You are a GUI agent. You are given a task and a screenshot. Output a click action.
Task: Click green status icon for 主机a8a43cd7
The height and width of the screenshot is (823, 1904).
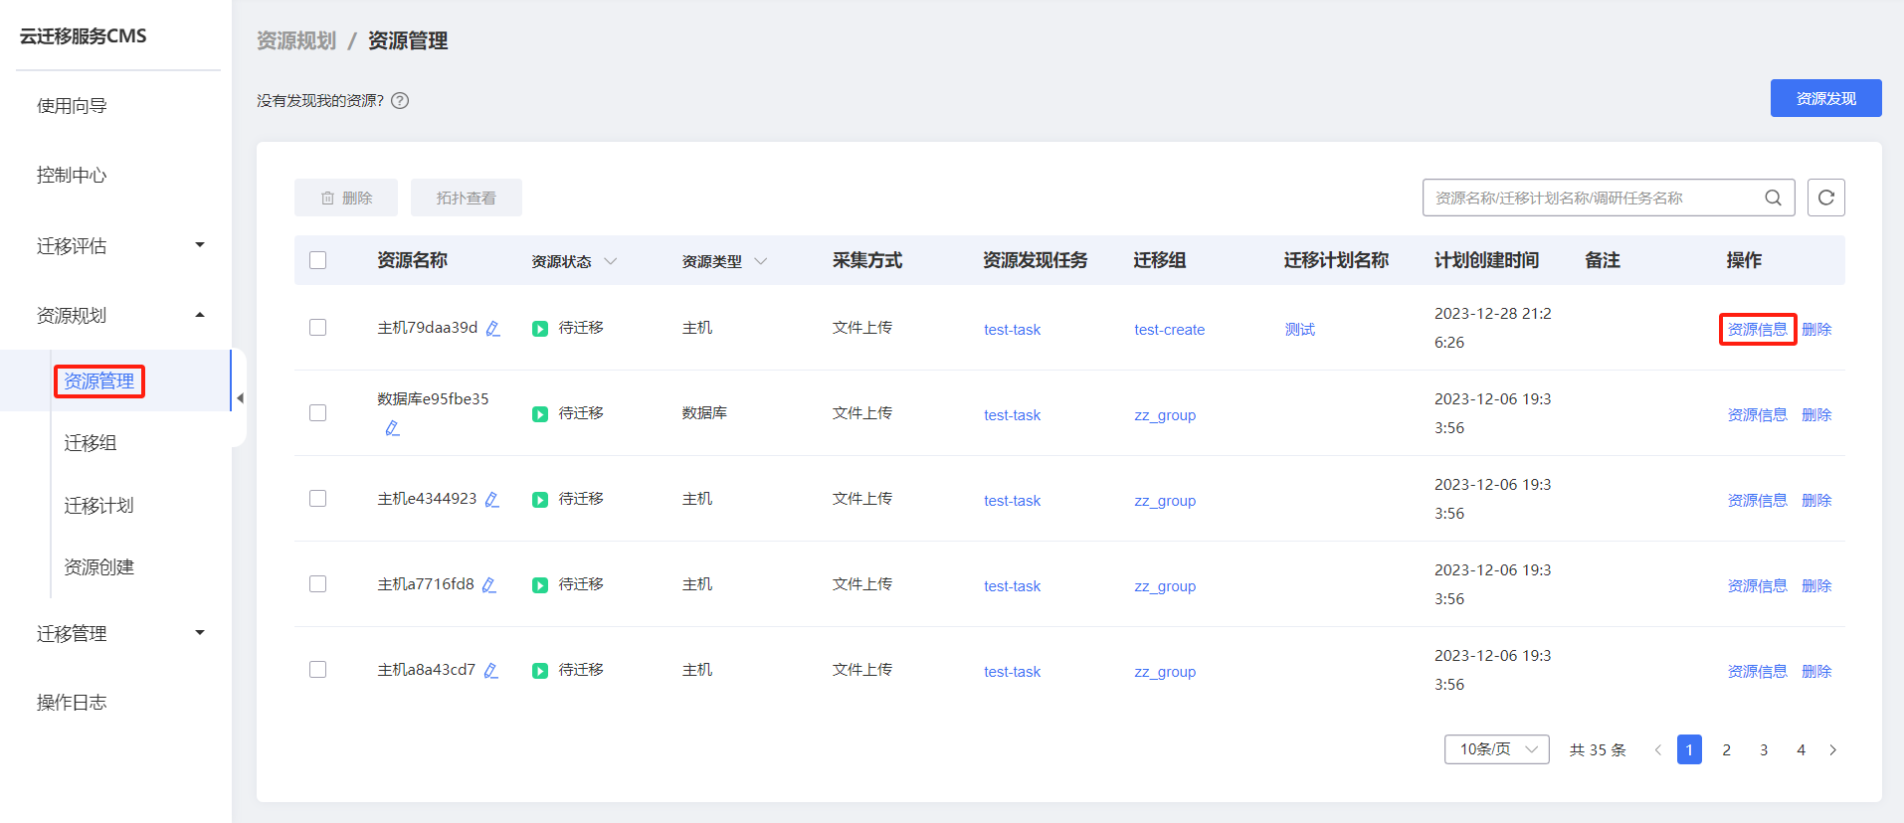540,670
